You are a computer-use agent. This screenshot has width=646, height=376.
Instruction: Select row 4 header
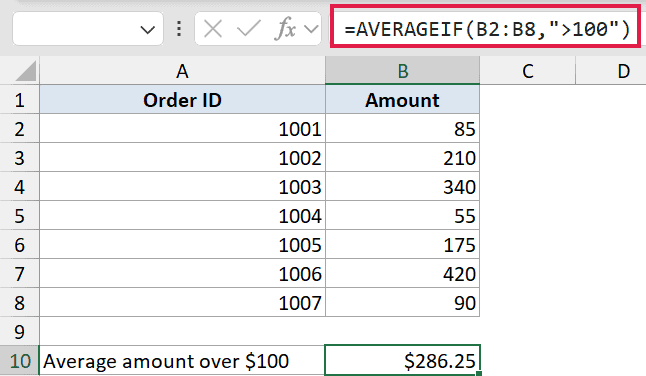pyautogui.click(x=19, y=187)
